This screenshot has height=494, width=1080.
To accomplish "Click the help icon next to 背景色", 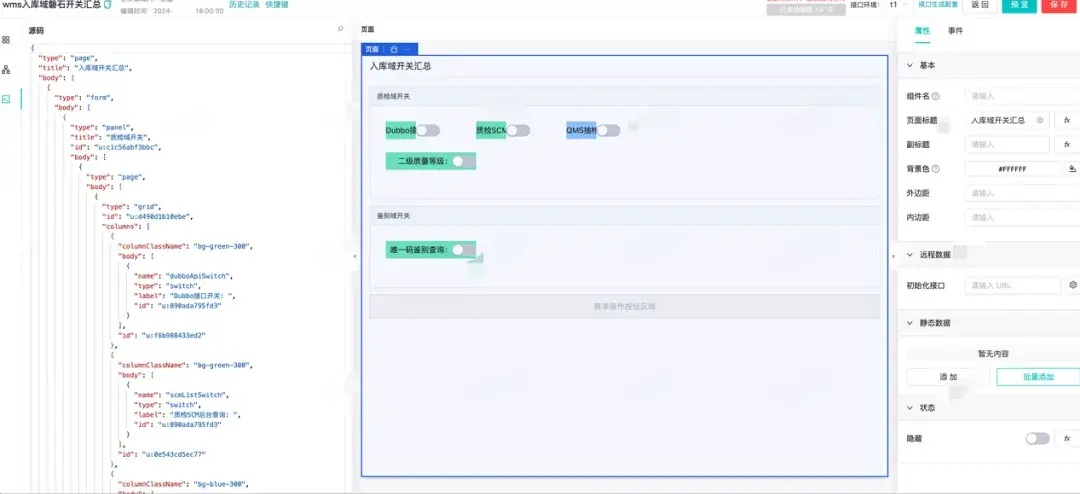I will [935, 169].
